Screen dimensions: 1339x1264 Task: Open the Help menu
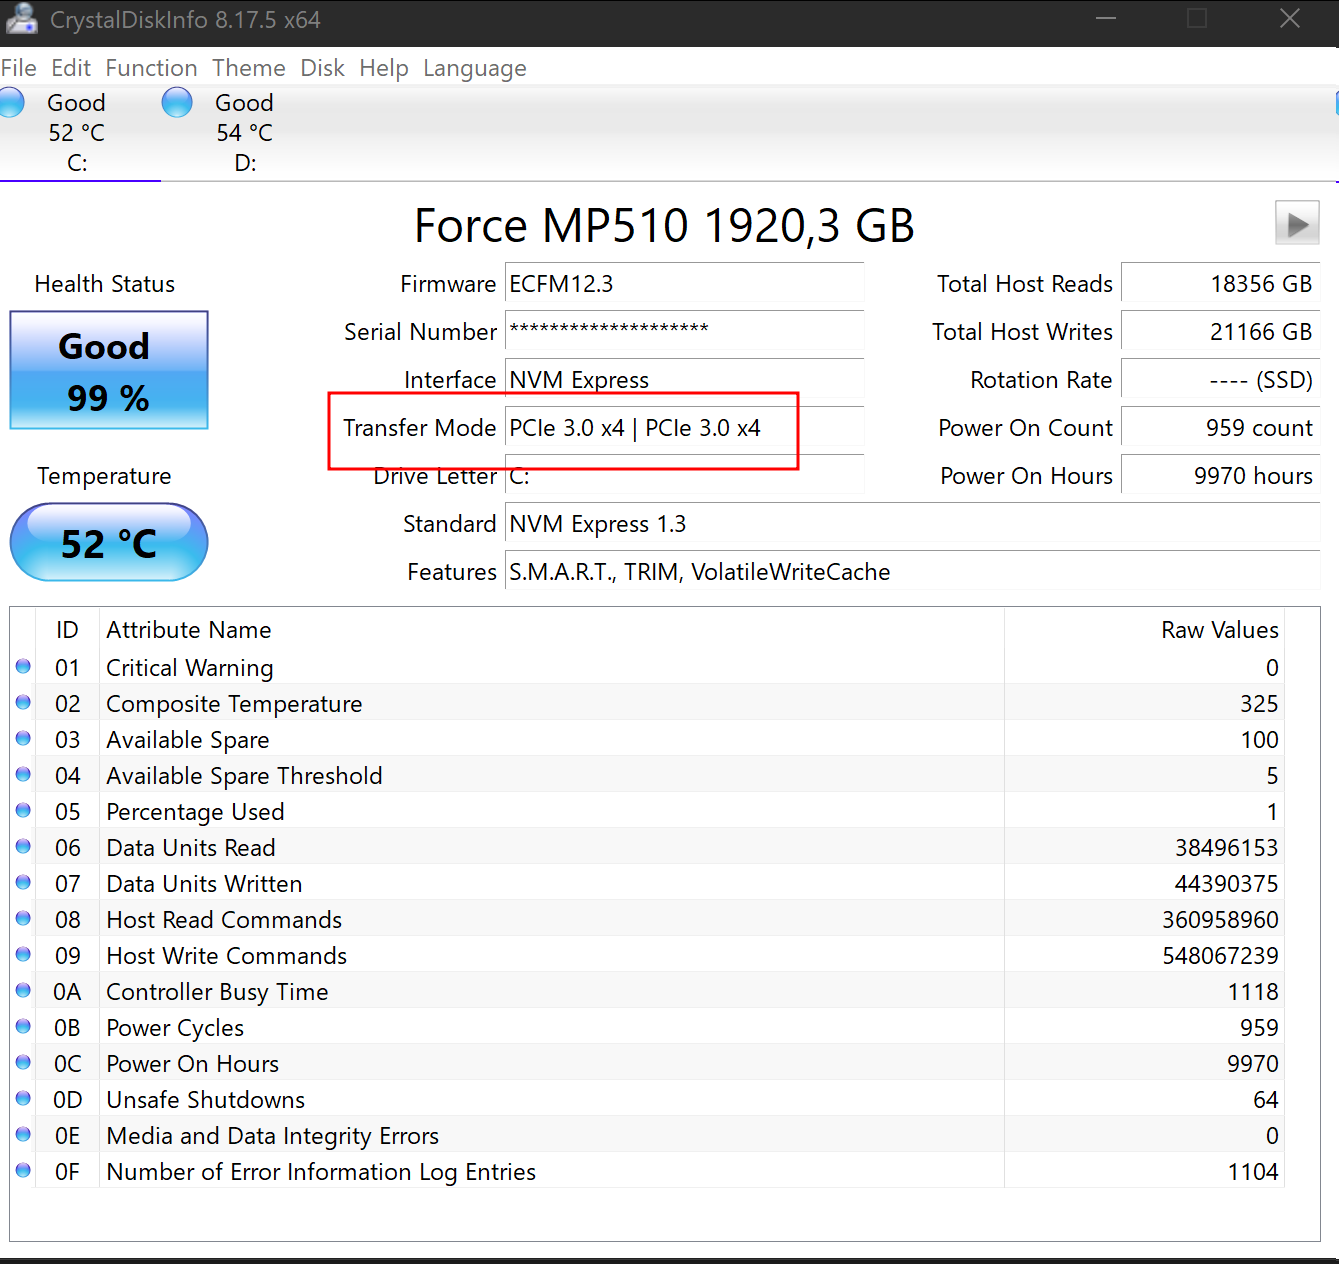[x=384, y=68]
